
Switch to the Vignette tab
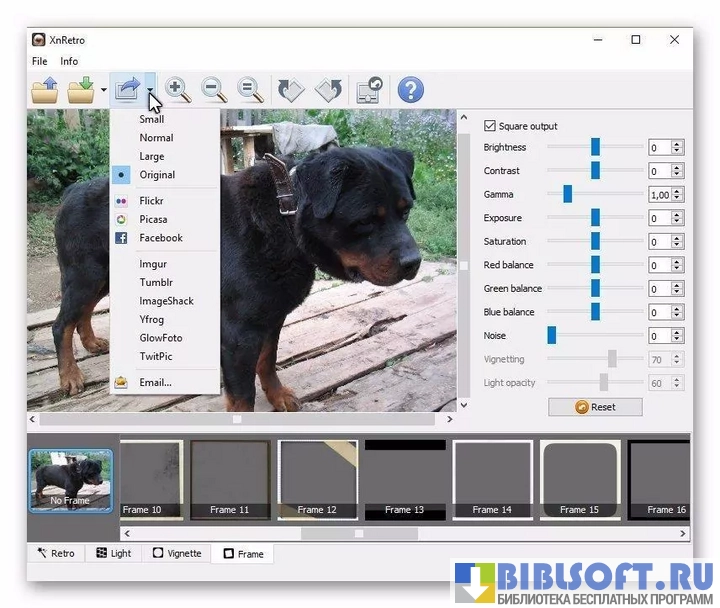click(x=177, y=553)
